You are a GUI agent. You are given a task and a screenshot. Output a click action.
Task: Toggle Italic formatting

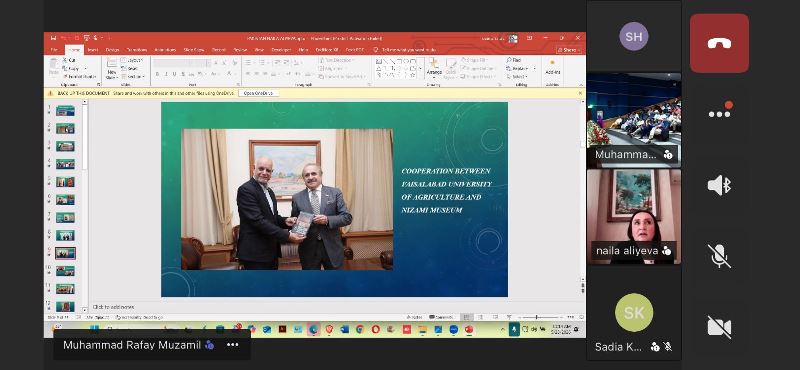point(166,74)
